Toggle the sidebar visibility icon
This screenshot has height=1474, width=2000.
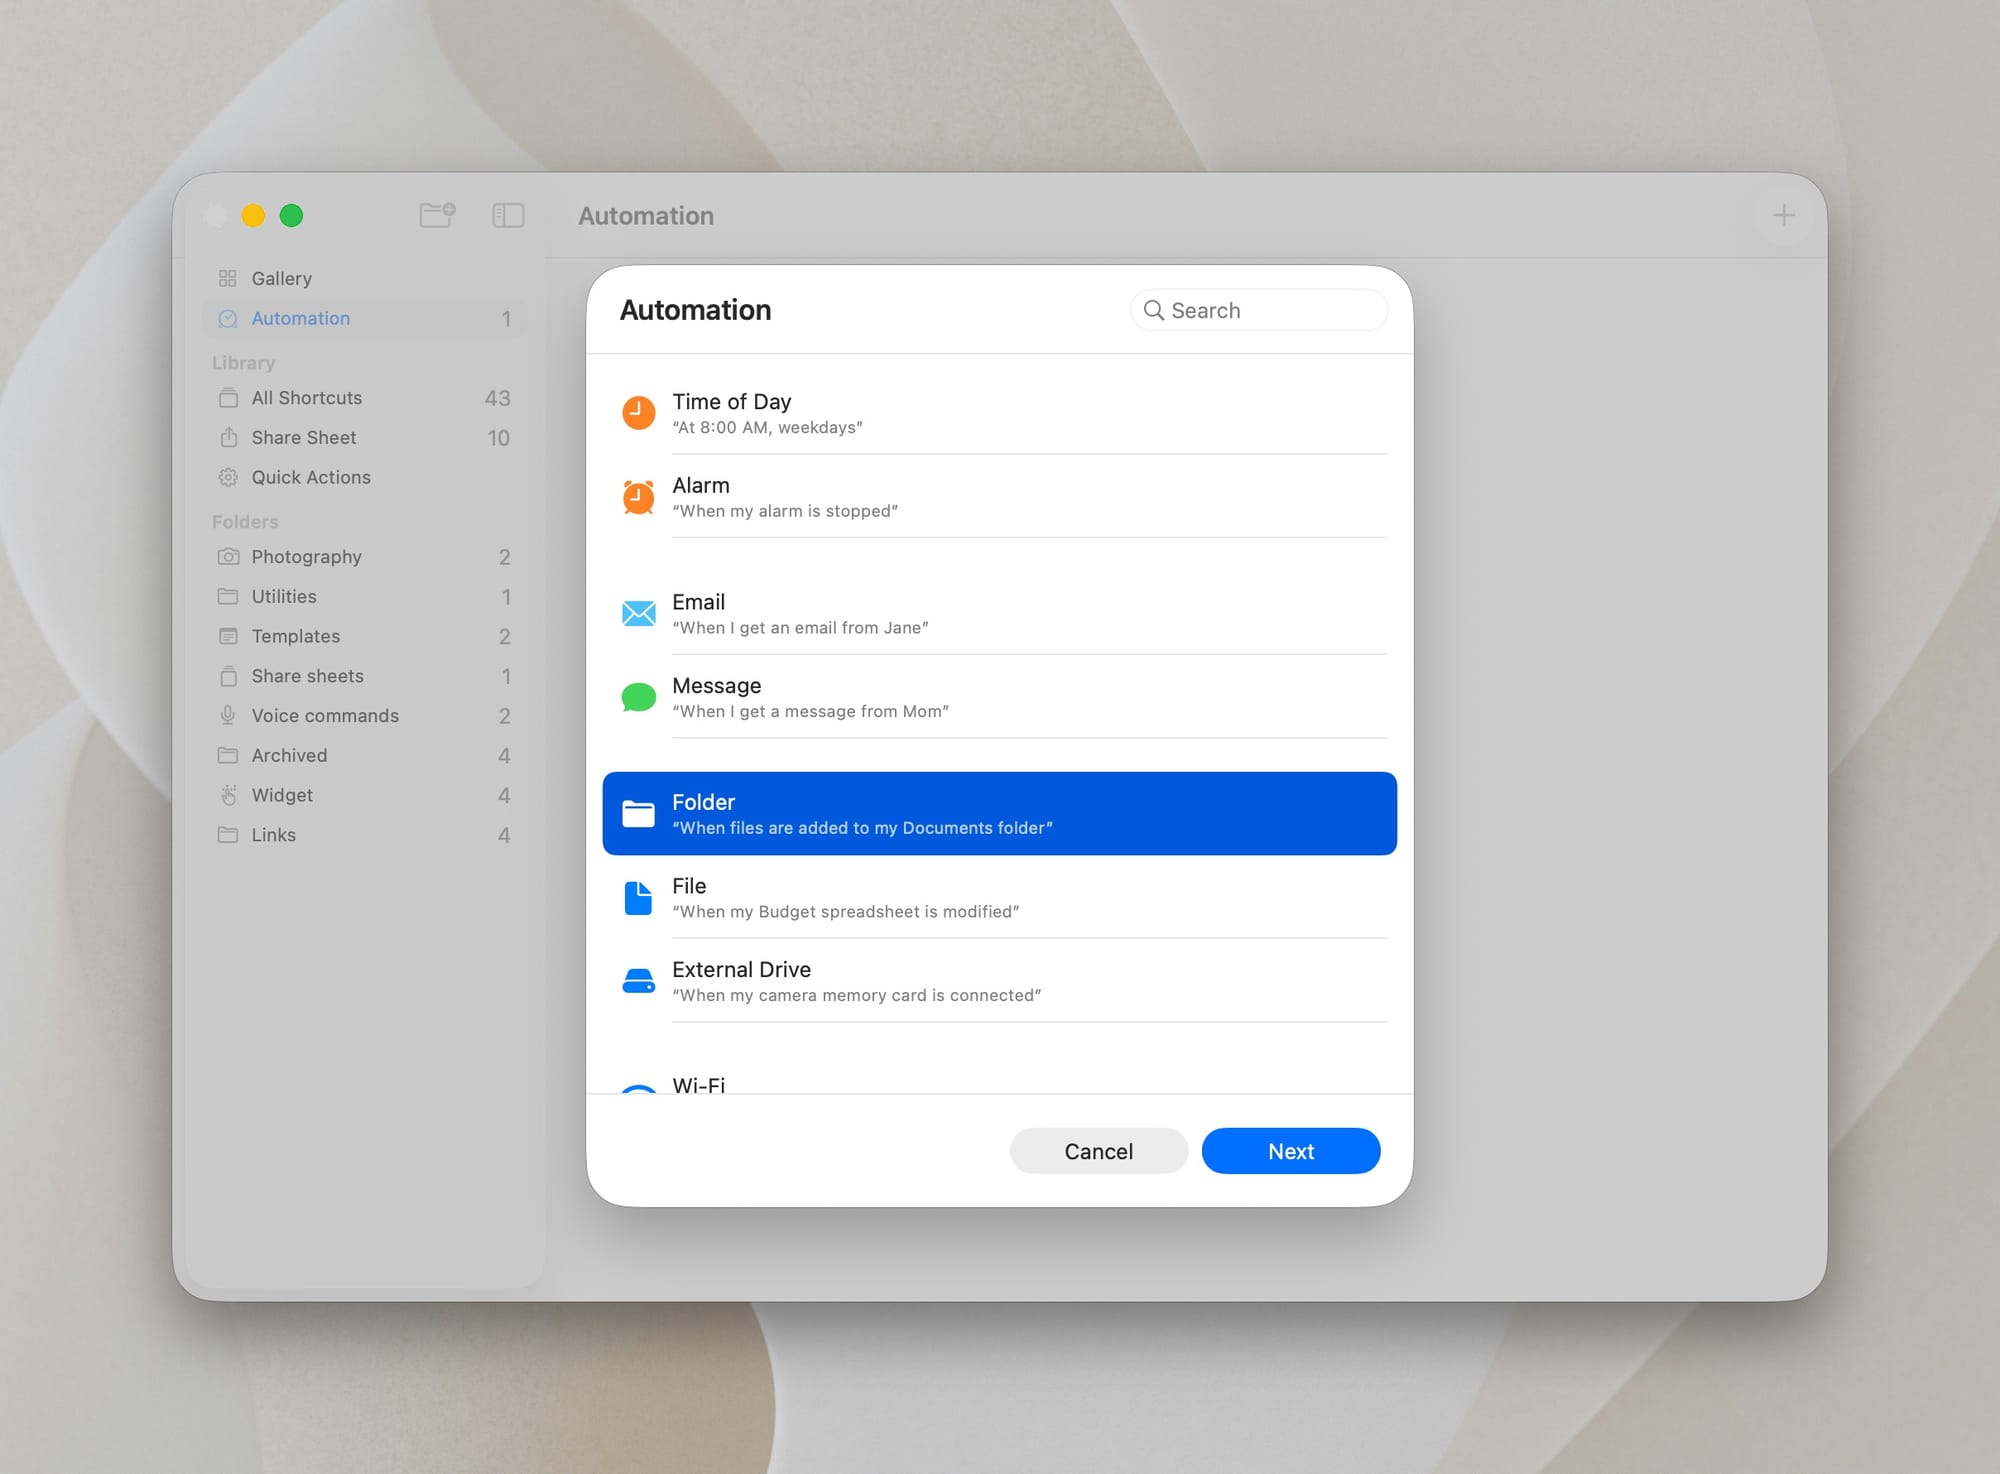click(507, 215)
